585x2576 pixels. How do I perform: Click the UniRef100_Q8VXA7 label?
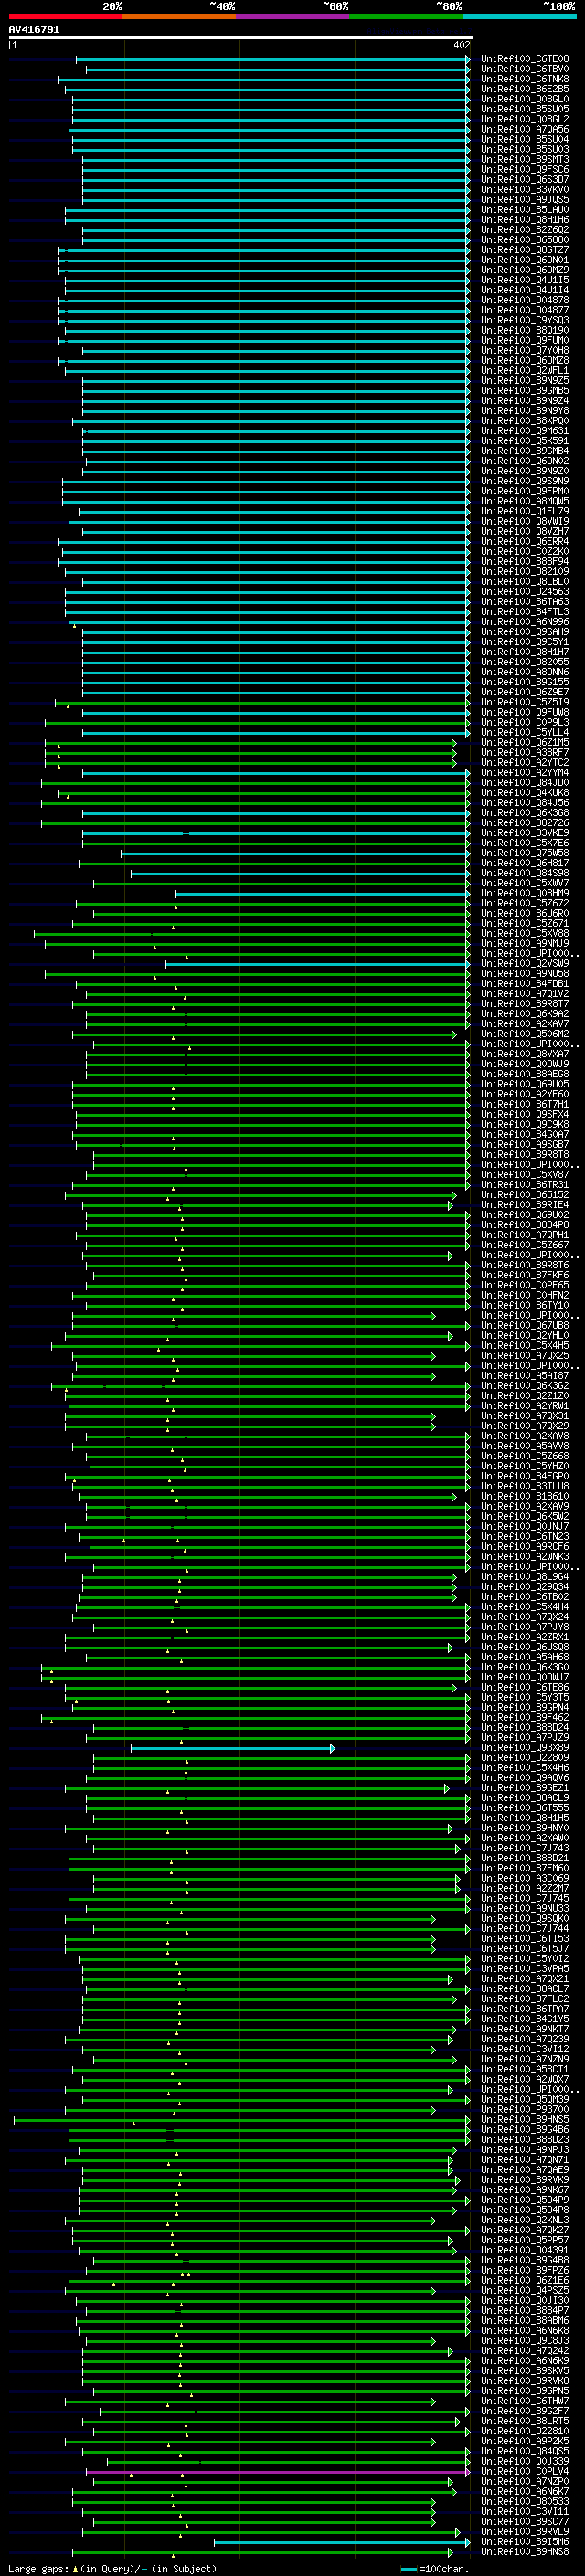tap(524, 1054)
